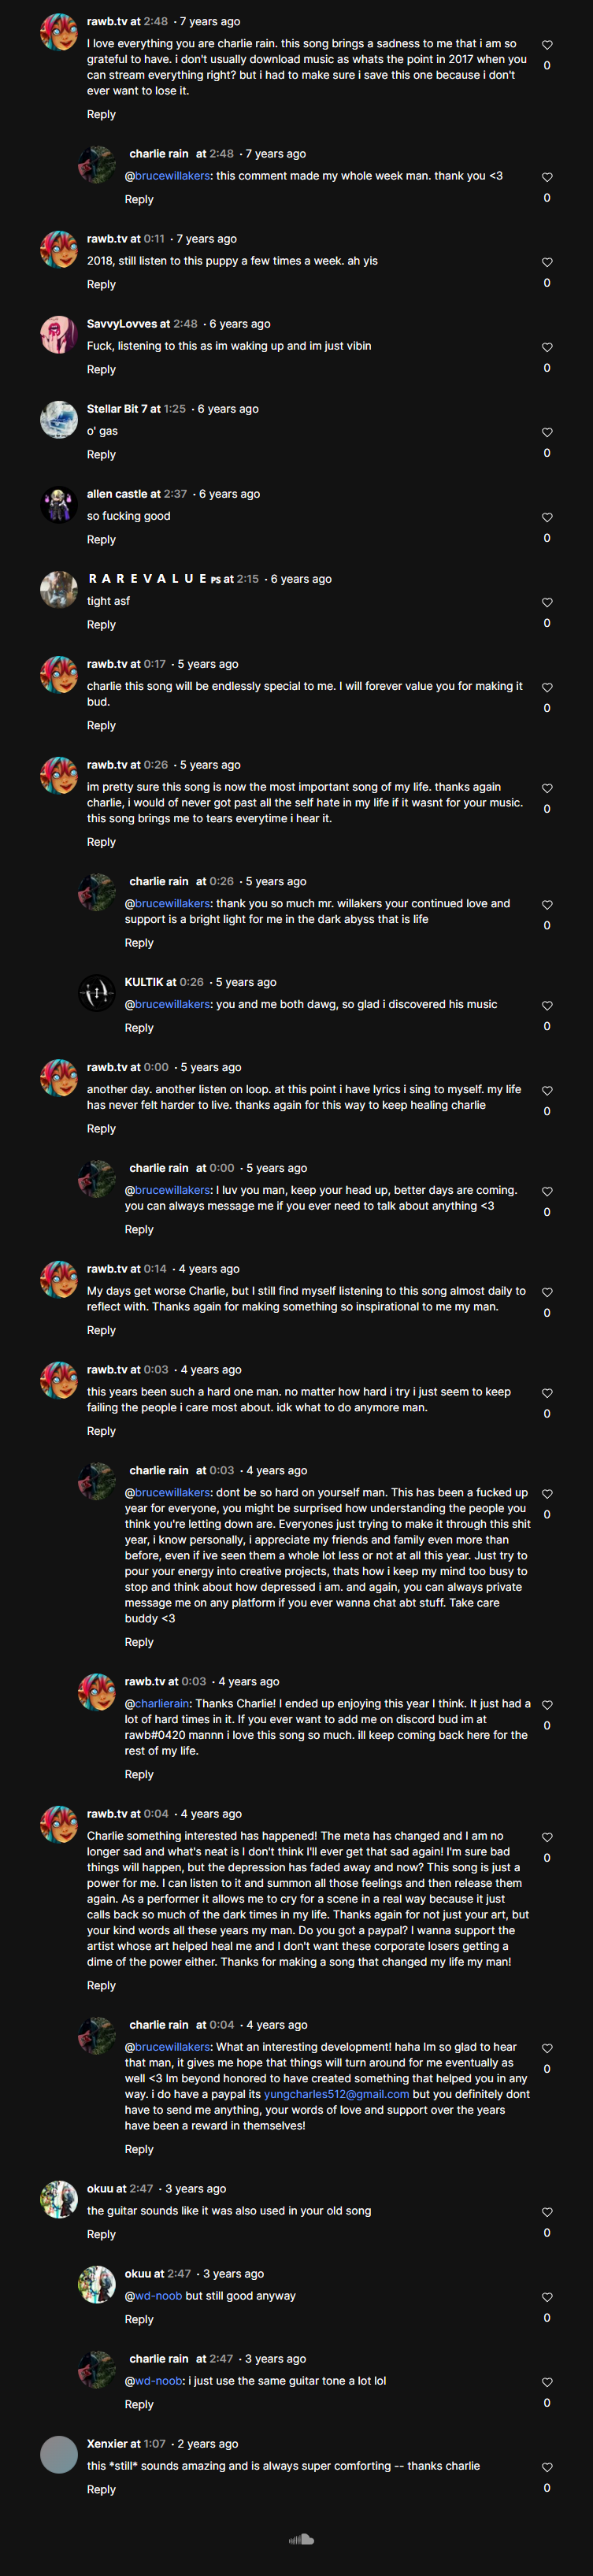This screenshot has width=593, height=2576.
Task: Like allen castle's comment heart icon
Action: [x=547, y=517]
